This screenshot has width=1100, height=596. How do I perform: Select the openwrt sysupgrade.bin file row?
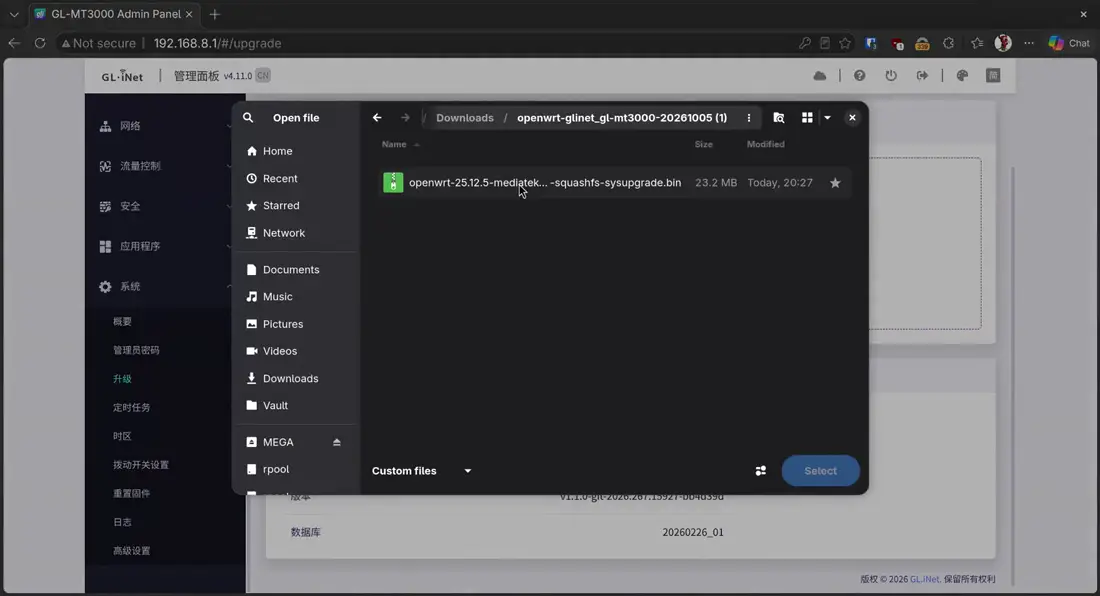click(x=614, y=183)
